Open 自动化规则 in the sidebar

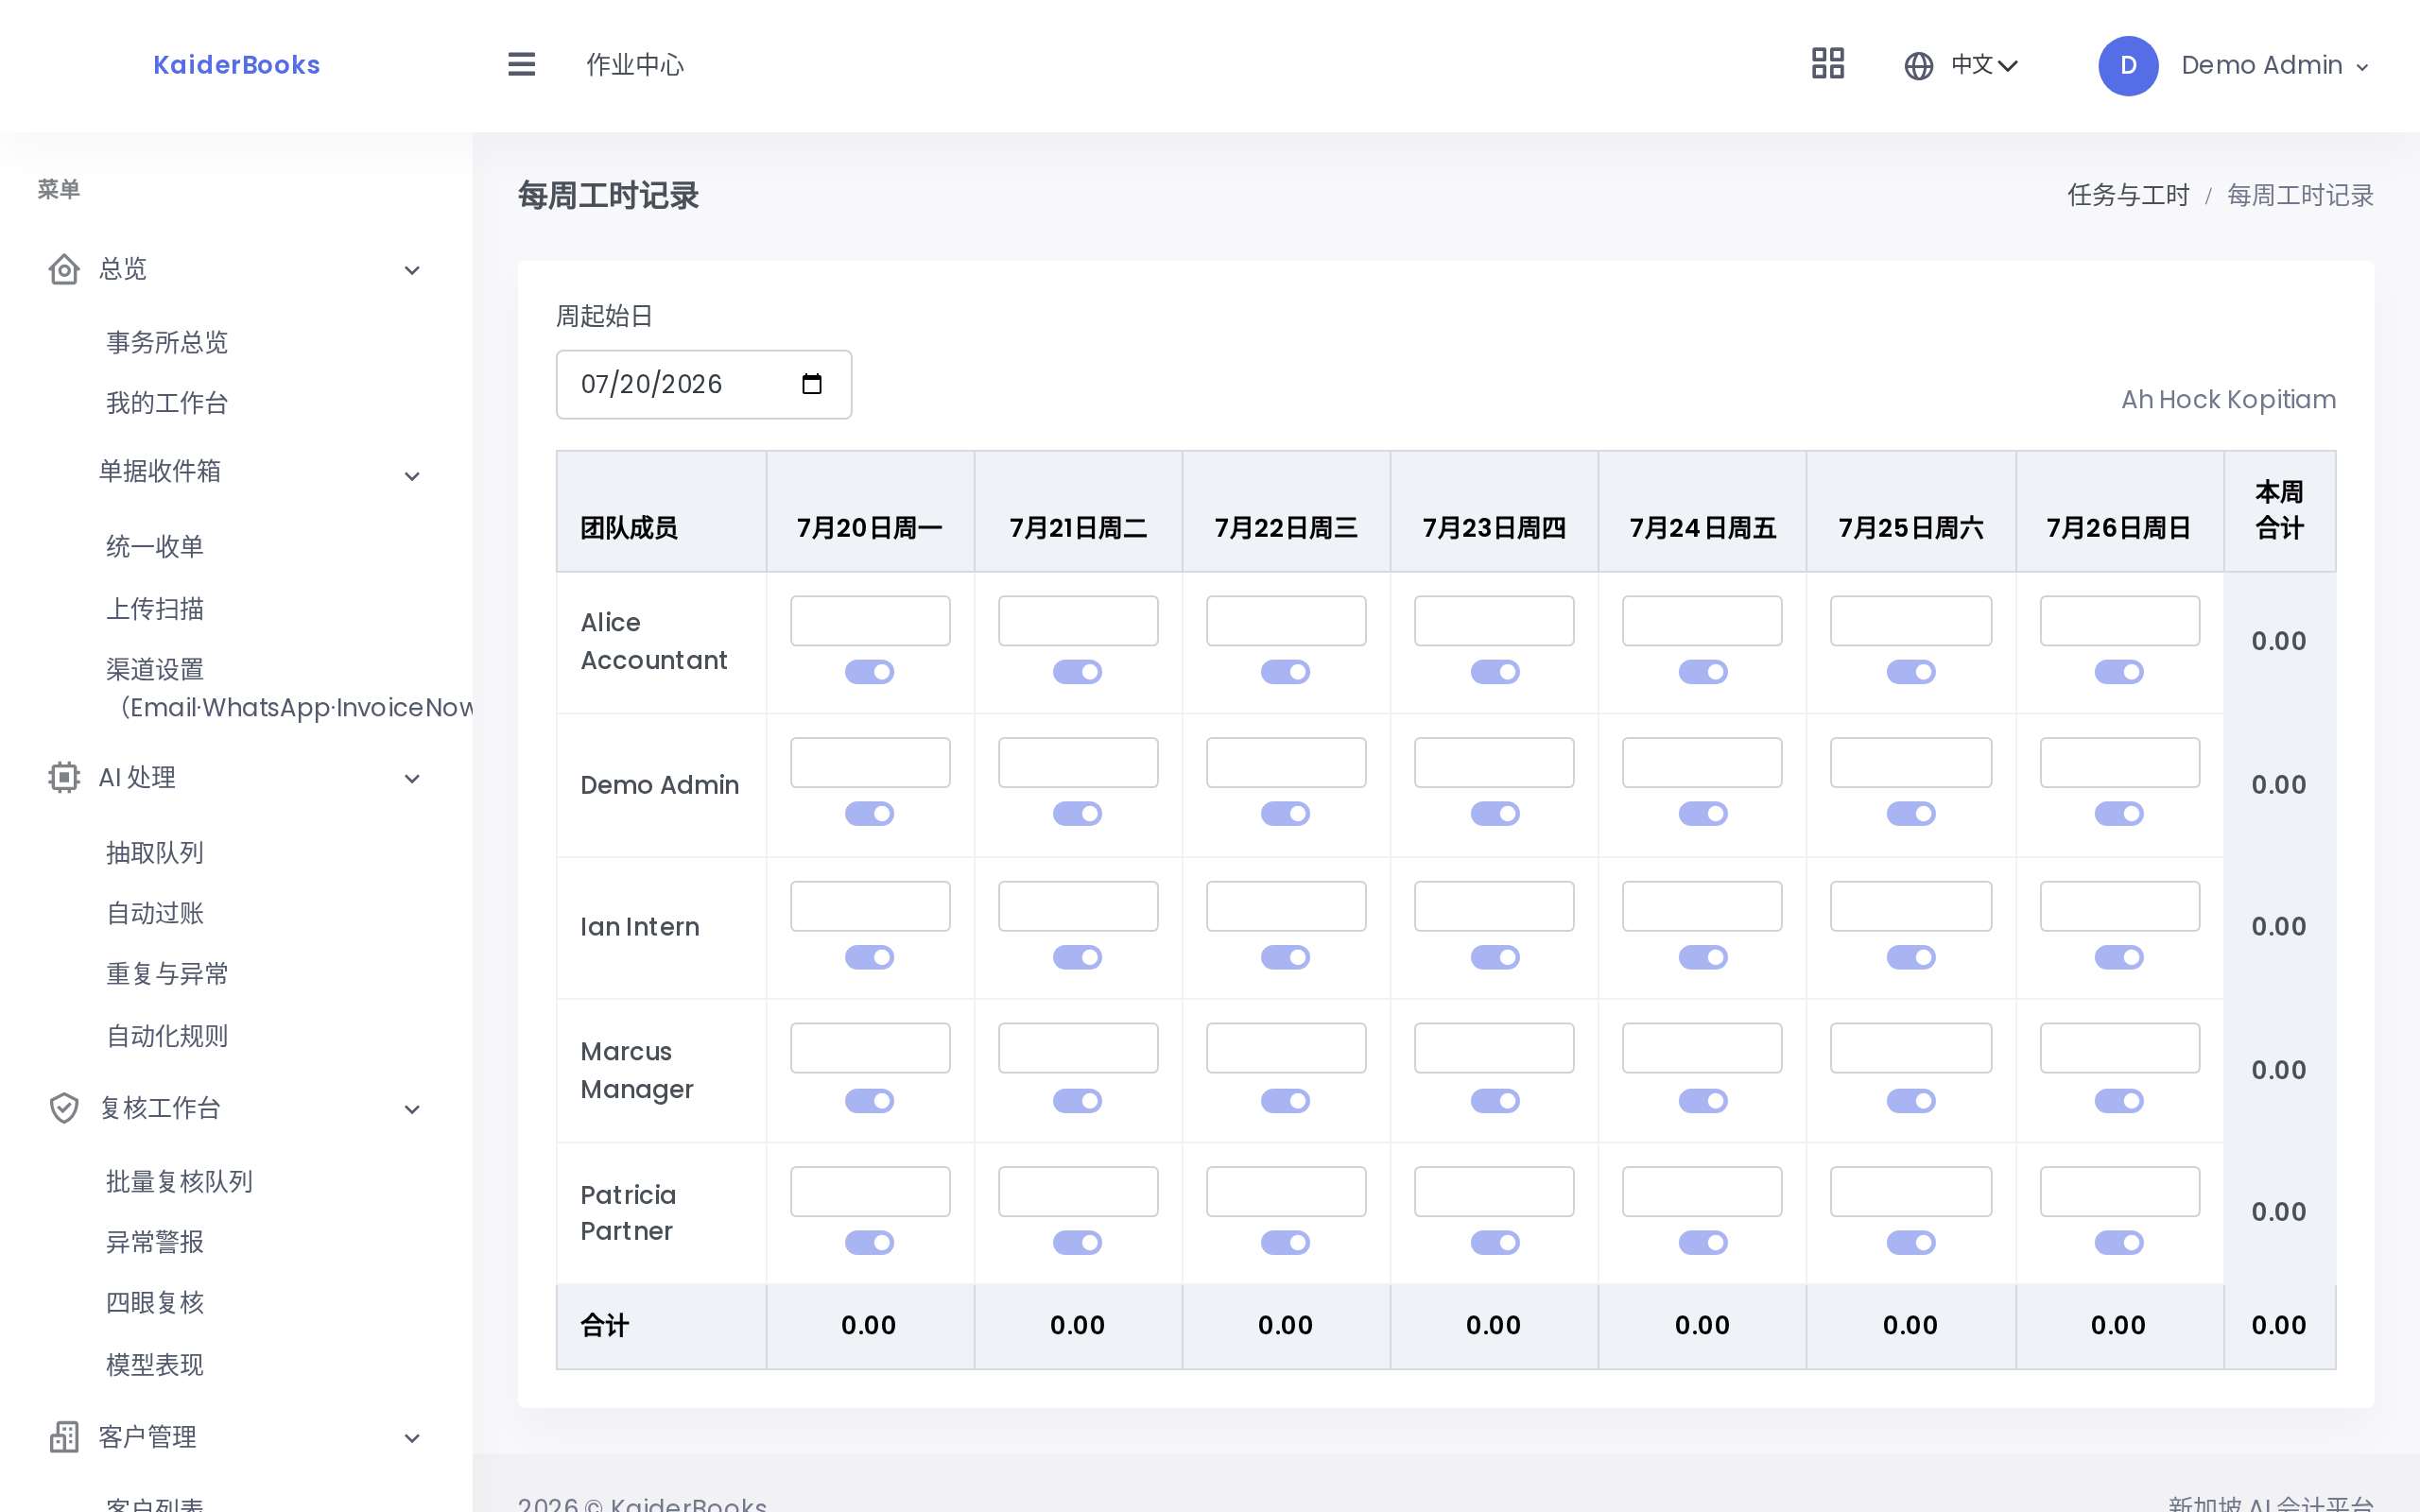point(167,1036)
